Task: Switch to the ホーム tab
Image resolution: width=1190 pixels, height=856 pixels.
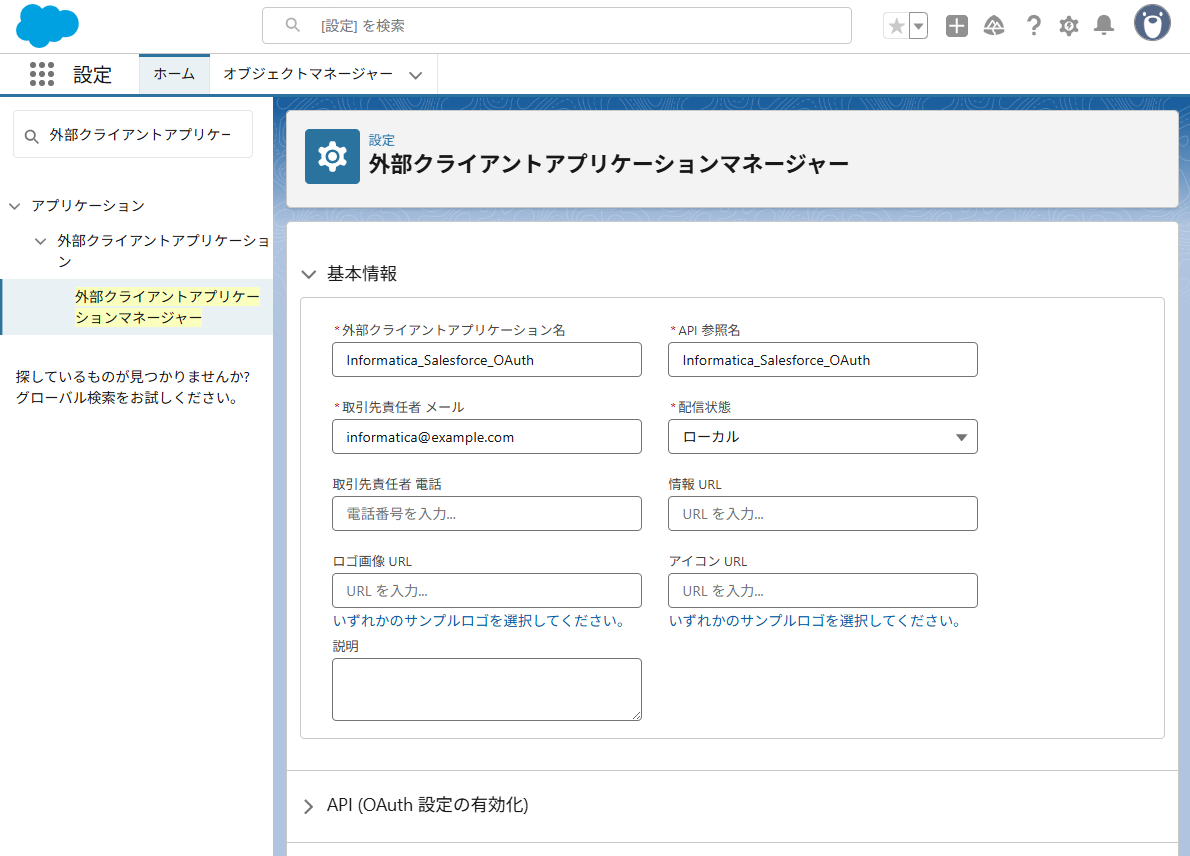Action: point(174,74)
